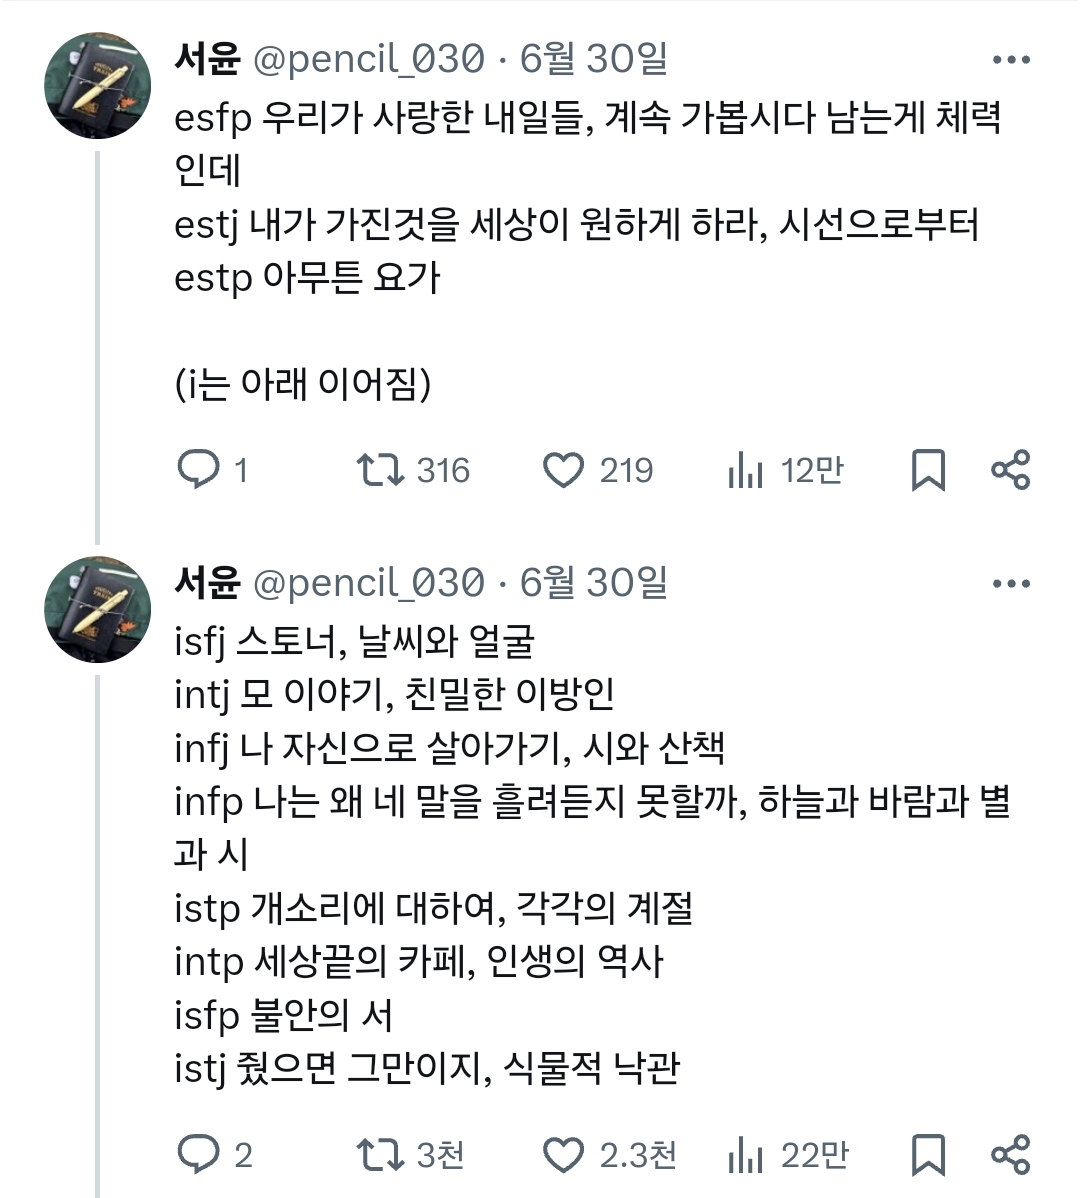Like the first tweet with 219 likes
This screenshot has width=1080, height=1198.
(x=563, y=469)
